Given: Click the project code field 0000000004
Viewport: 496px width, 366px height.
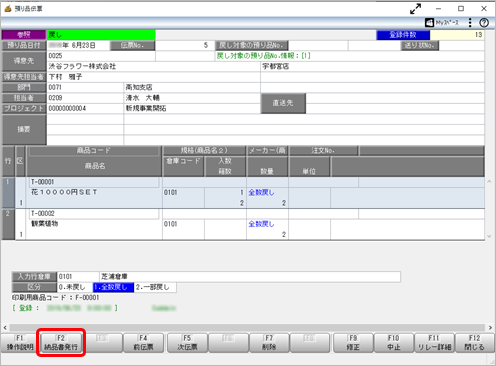Looking at the screenshot, I should click(85, 108).
